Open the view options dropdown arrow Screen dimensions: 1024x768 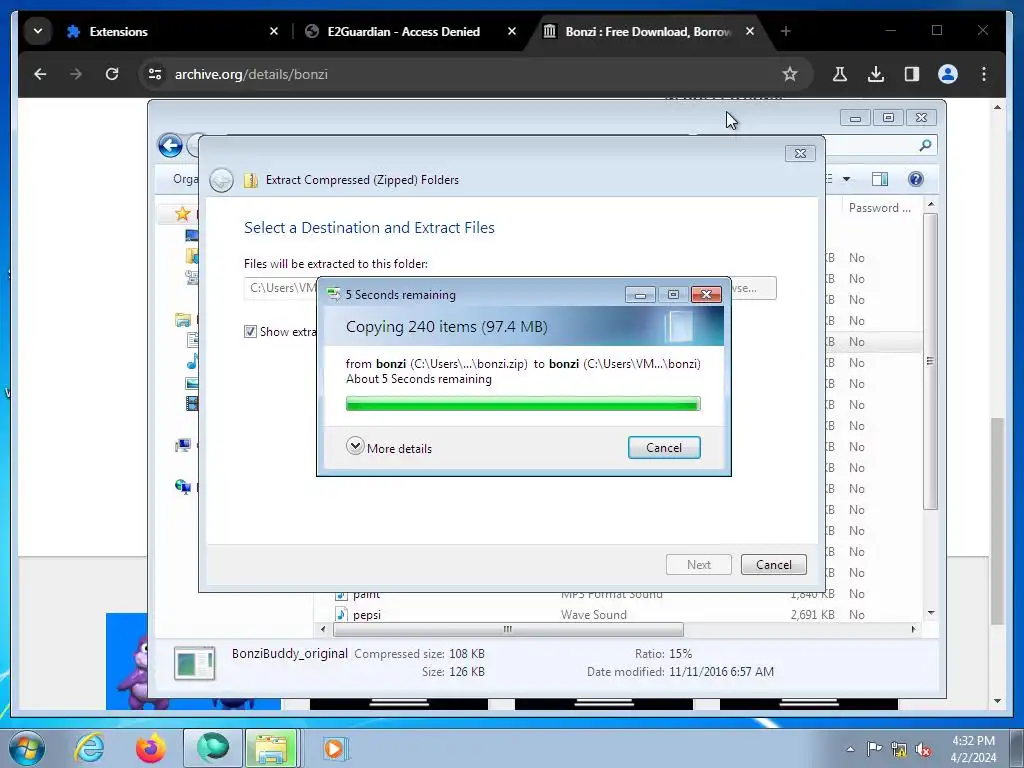(846, 179)
